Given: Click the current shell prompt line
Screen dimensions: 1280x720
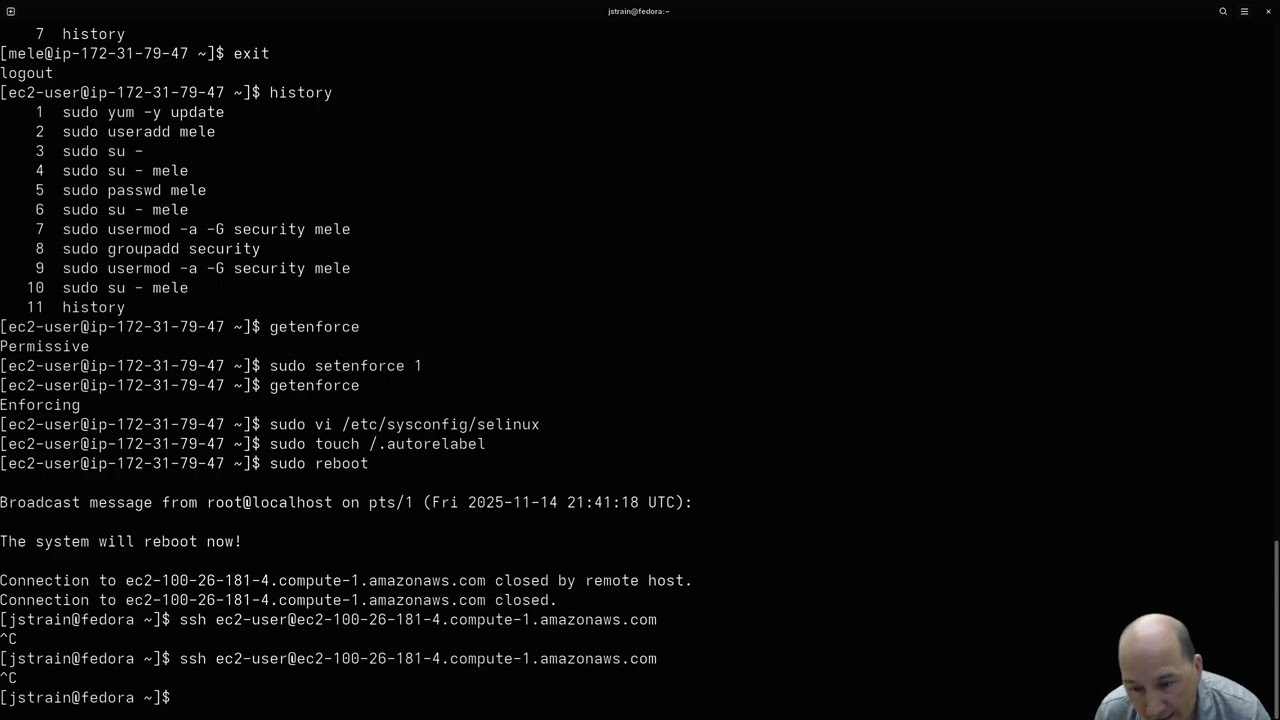Looking at the screenshot, I should coord(86,698).
